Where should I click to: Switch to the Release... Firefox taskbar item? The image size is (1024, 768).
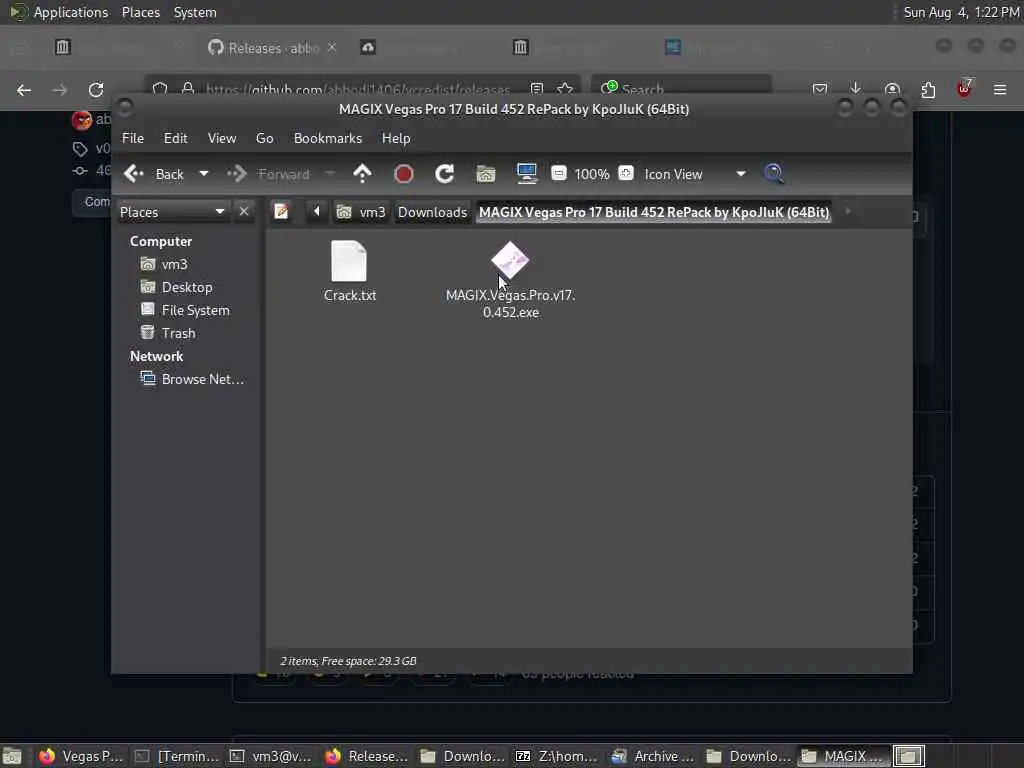(366, 756)
